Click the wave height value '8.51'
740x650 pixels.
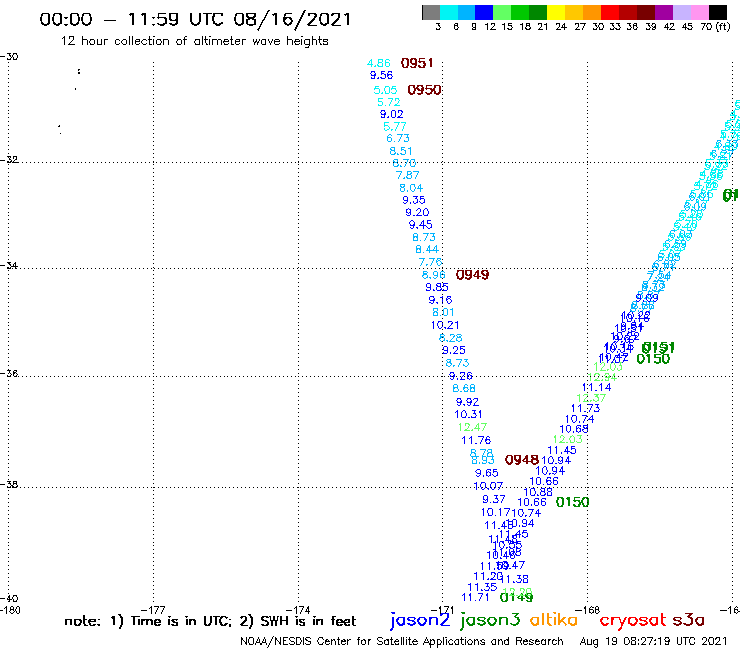(401, 151)
